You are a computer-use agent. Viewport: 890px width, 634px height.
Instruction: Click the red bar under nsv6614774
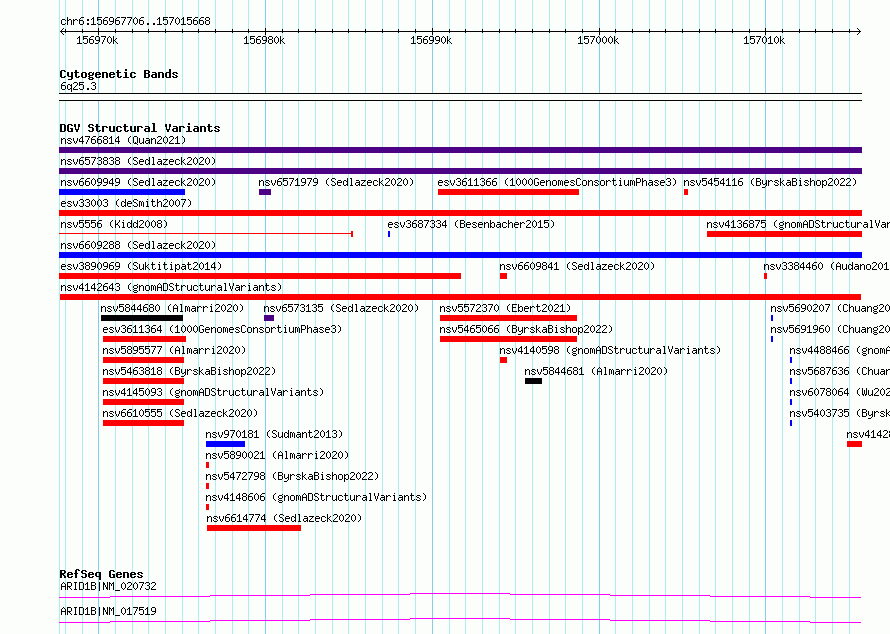pos(254,528)
